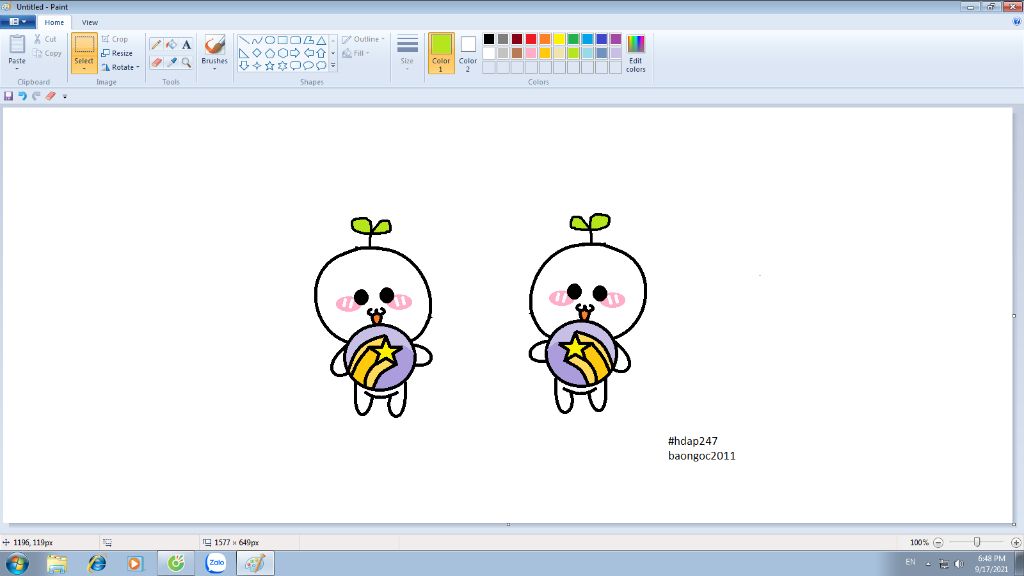Click the zoom slider thumb
Viewport: 1024px width, 576px height.
977,542
